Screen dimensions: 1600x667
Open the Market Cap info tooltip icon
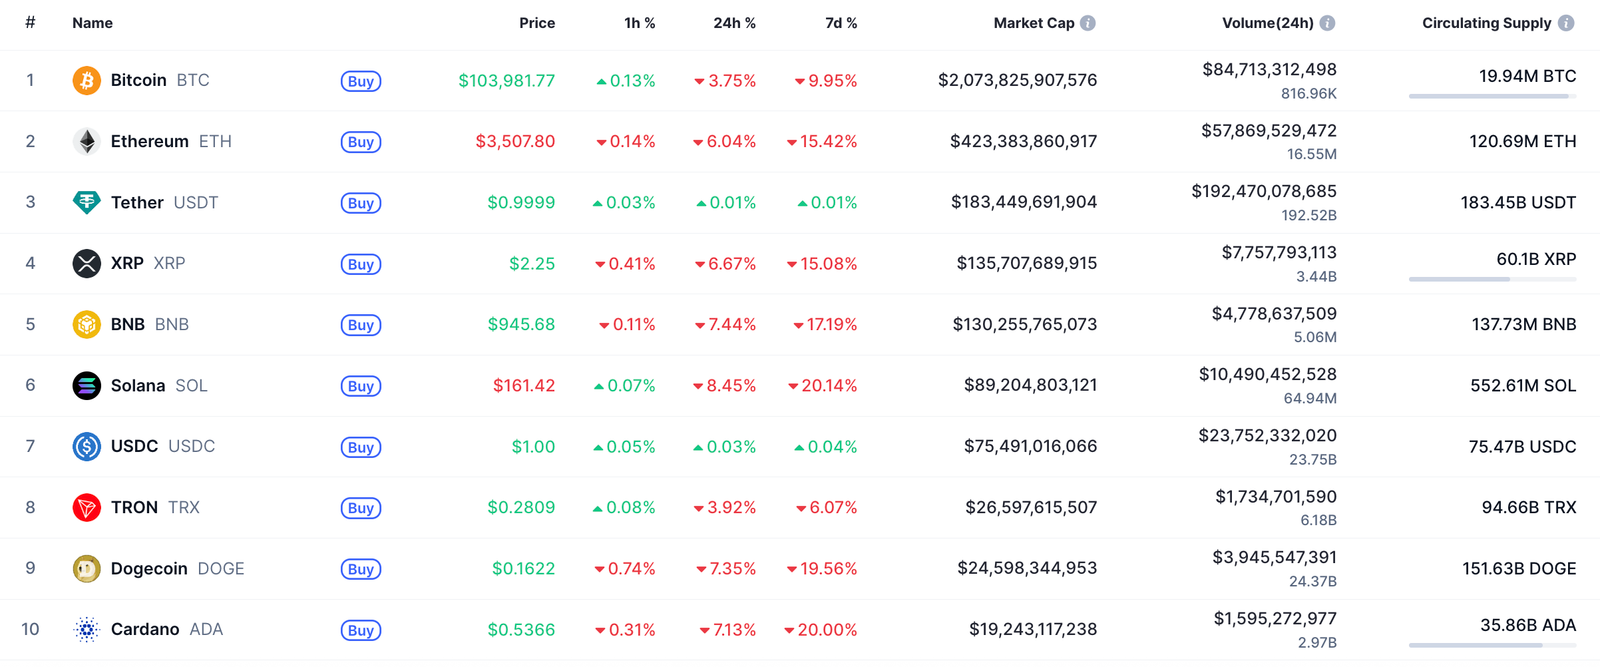[x=1090, y=22]
